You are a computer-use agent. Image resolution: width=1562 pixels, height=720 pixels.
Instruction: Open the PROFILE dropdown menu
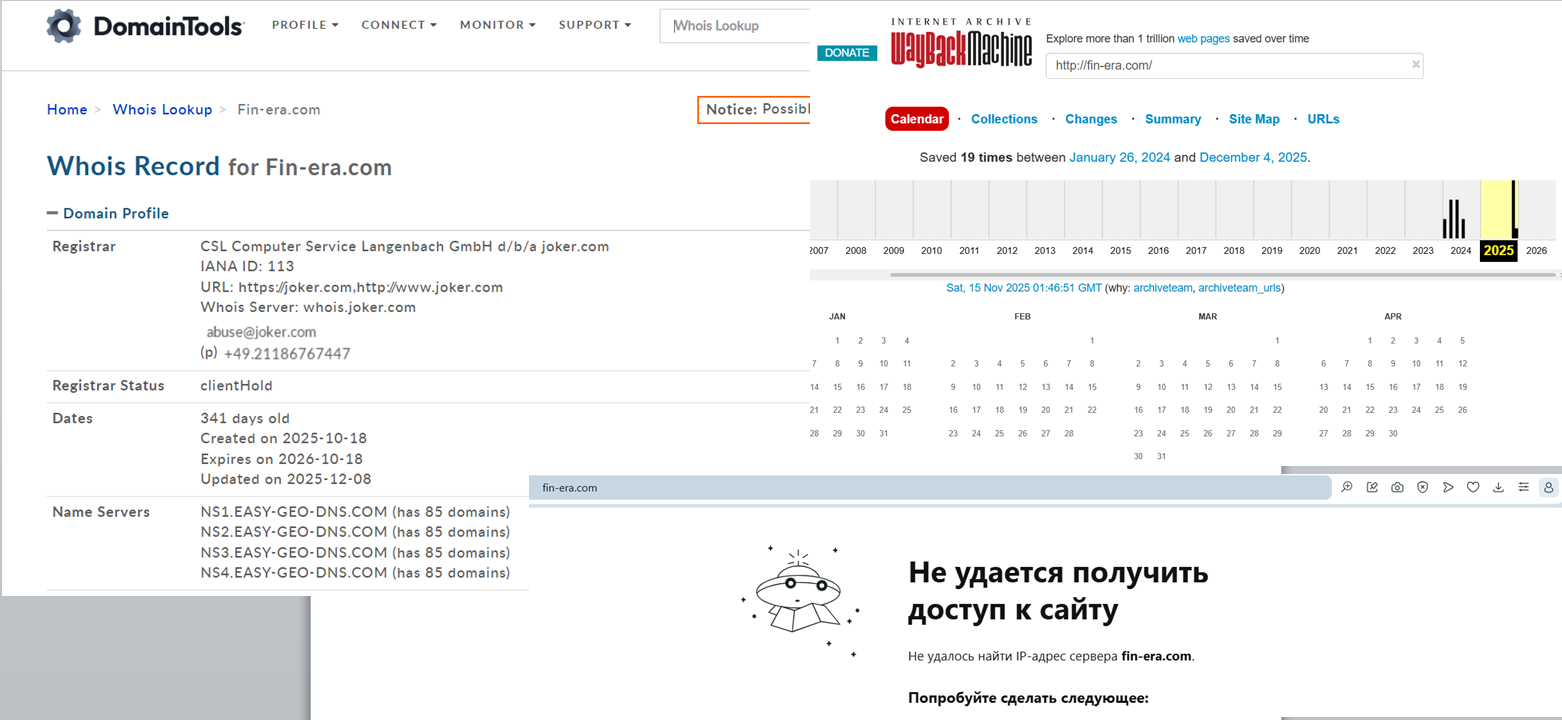pyautogui.click(x=305, y=25)
